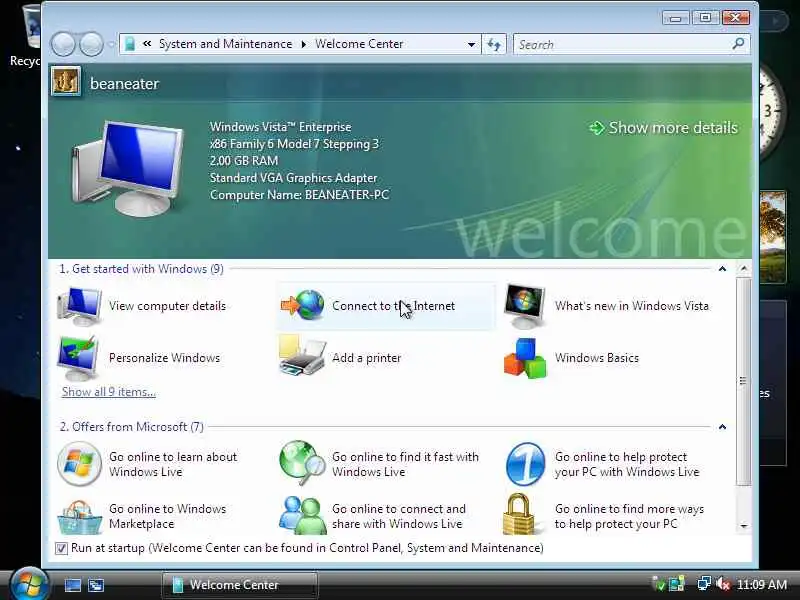Click the 2.00 GB RAM text

244,160
